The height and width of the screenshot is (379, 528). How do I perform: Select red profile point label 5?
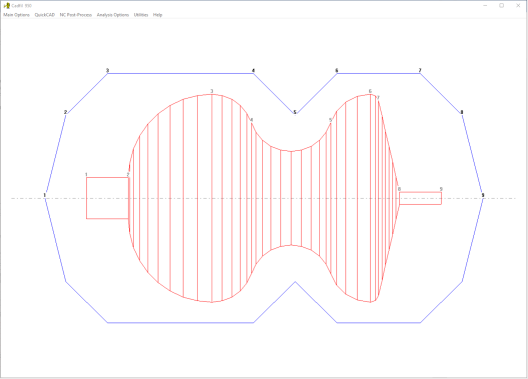330,120
